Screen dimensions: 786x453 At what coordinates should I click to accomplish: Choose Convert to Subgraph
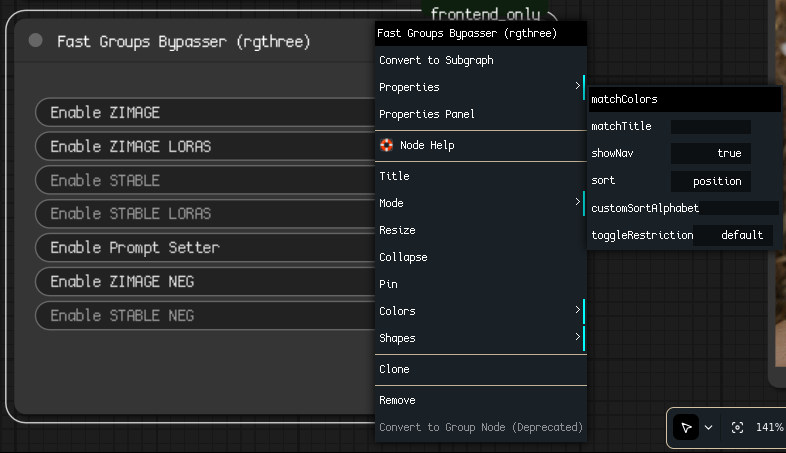pyautogui.click(x=436, y=60)
